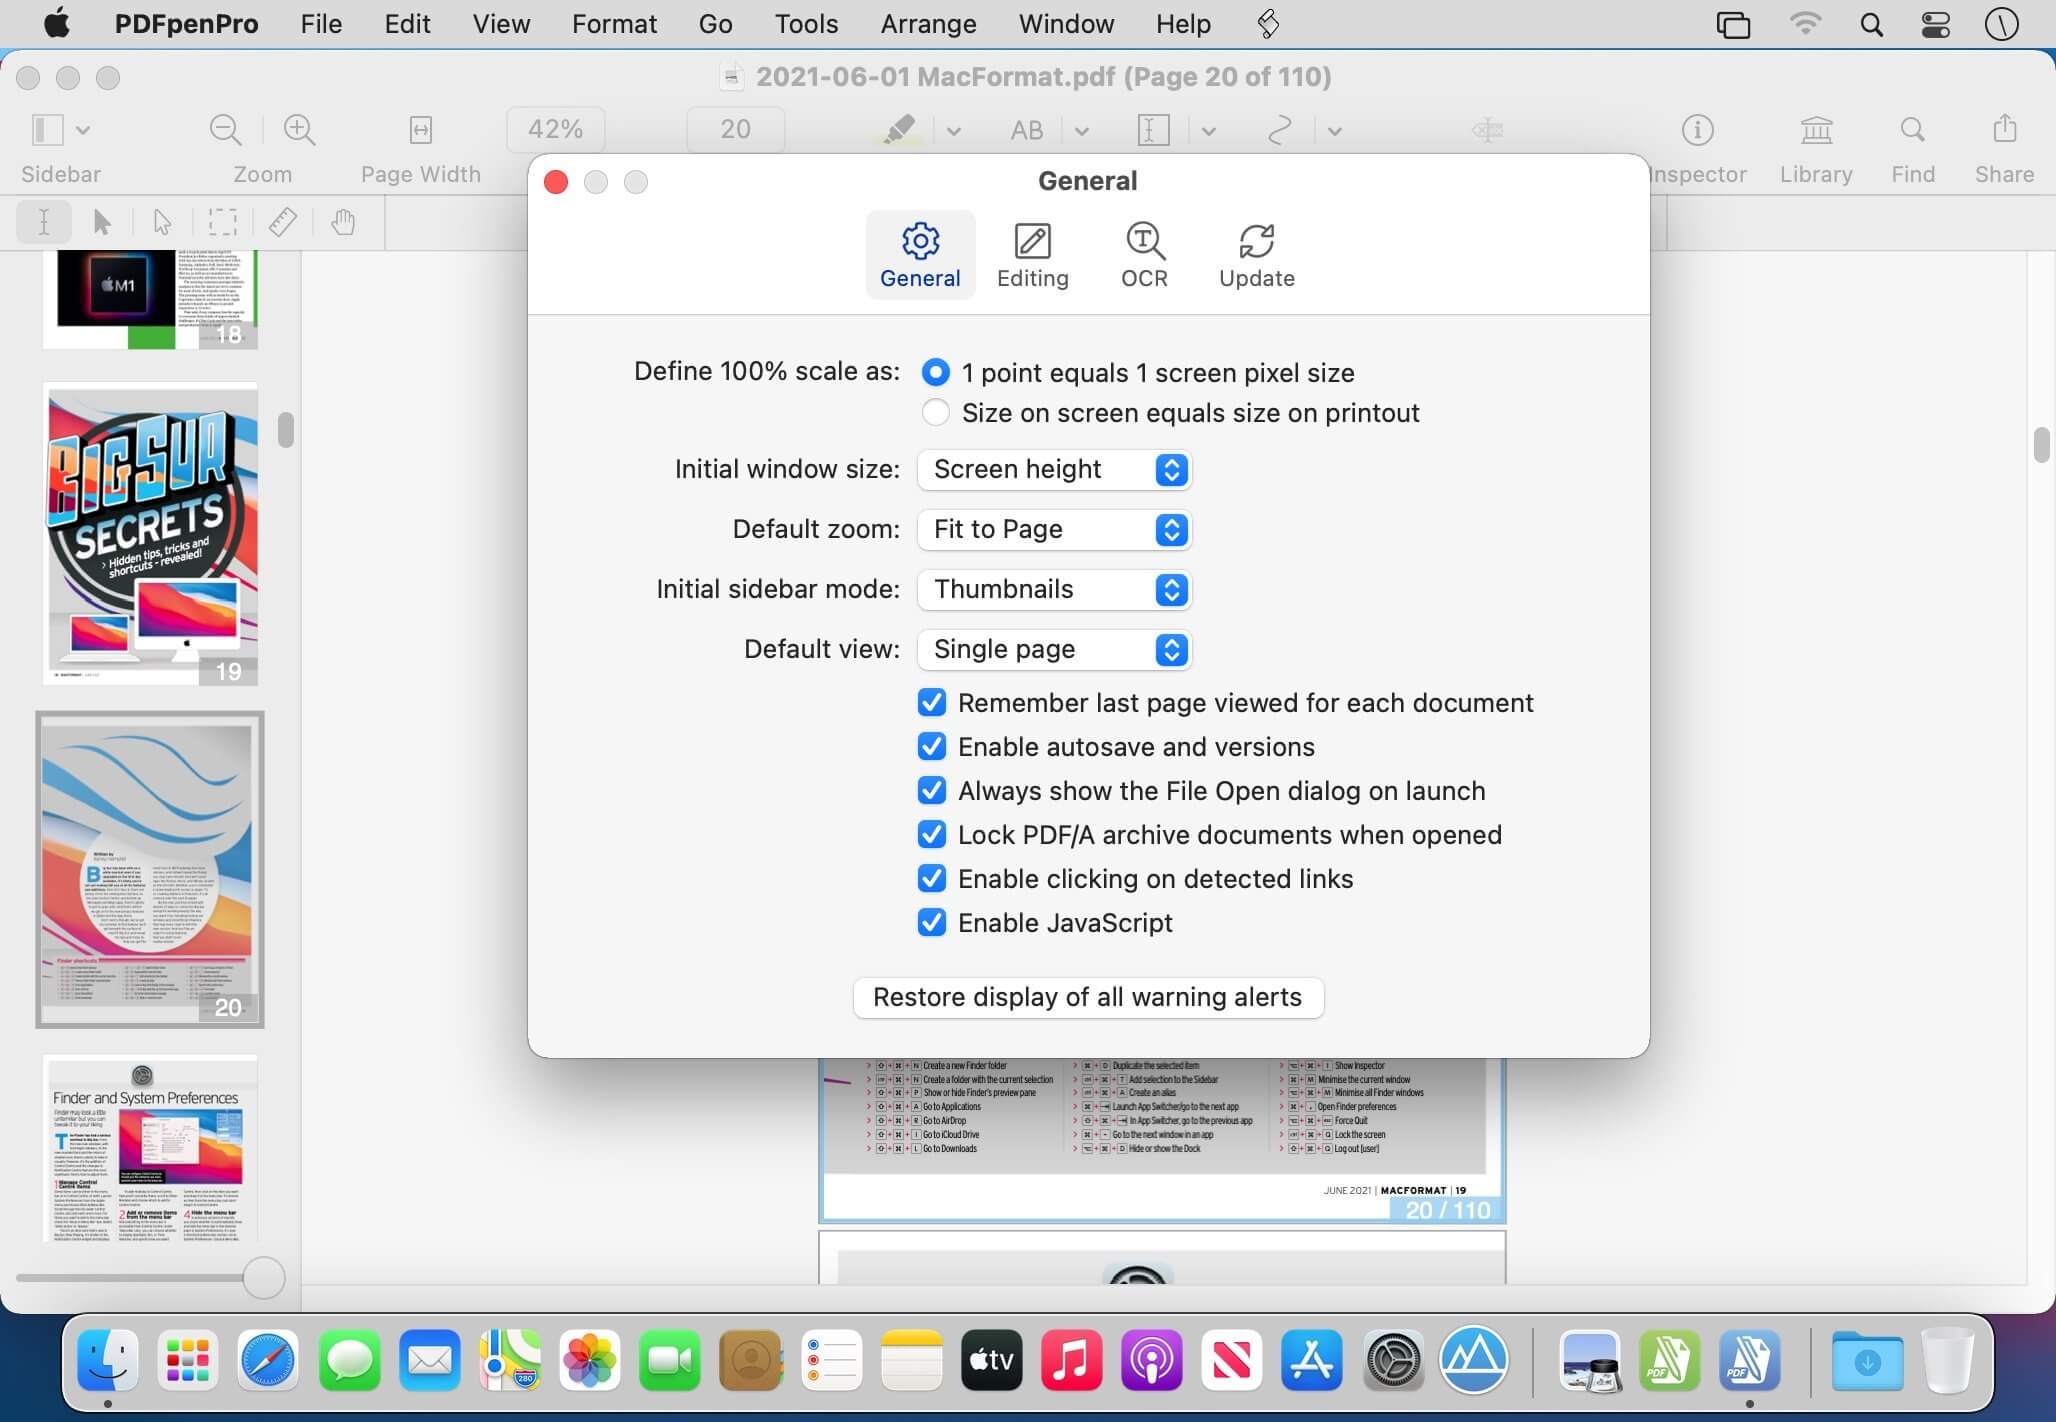
Task: Click the Find magnifier in toolbar
Action: pyautogui.click(x=1912, y=130)
